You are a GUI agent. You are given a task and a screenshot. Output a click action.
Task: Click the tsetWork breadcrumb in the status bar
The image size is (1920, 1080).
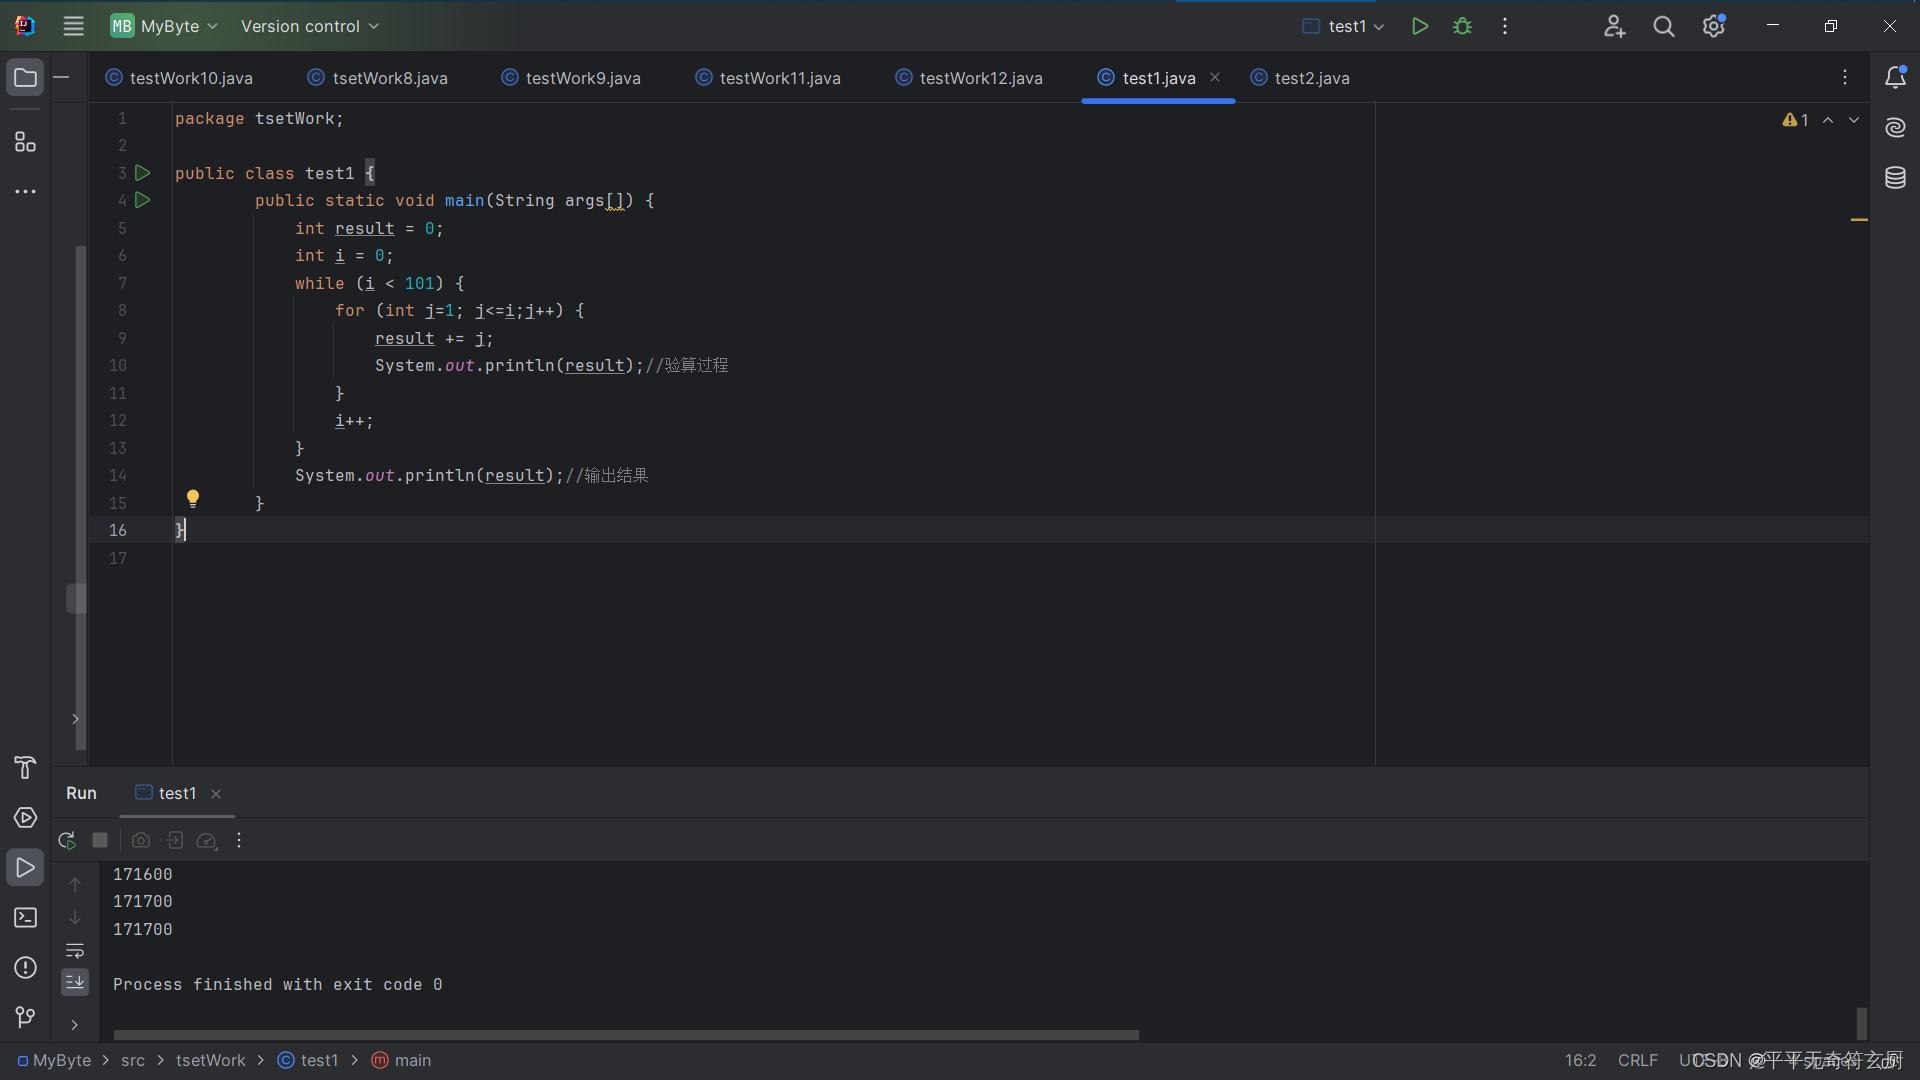click(x=210, y=1060)
